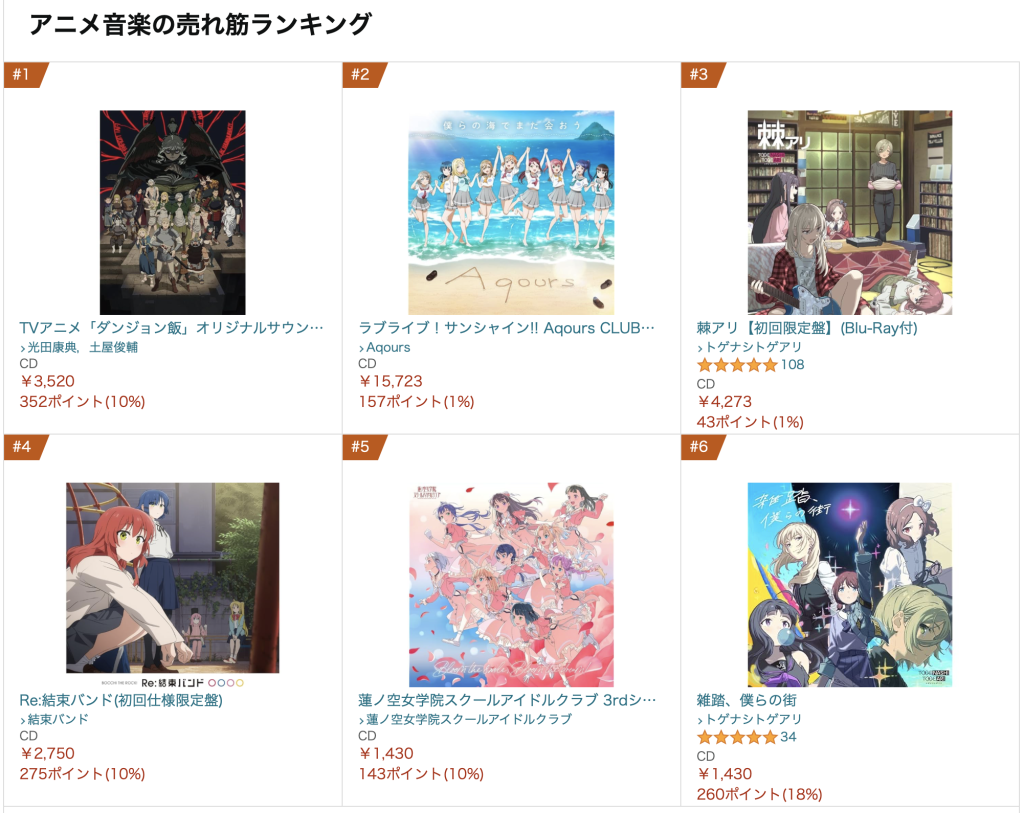Image resolution: width=1024 pixels, height=813 pixels.
Task: Click the ￥15,723 price
Action: pos(391,381)
